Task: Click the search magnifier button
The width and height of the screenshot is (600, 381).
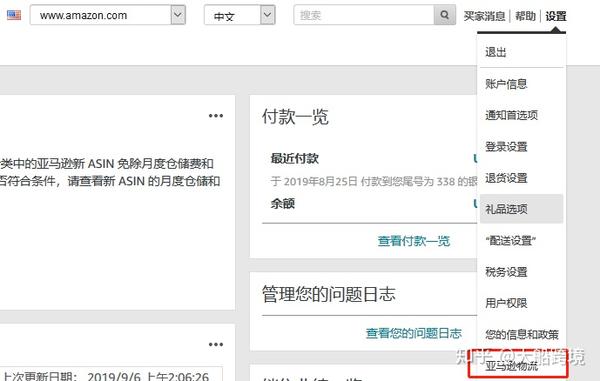Action: tap(445, 15)
